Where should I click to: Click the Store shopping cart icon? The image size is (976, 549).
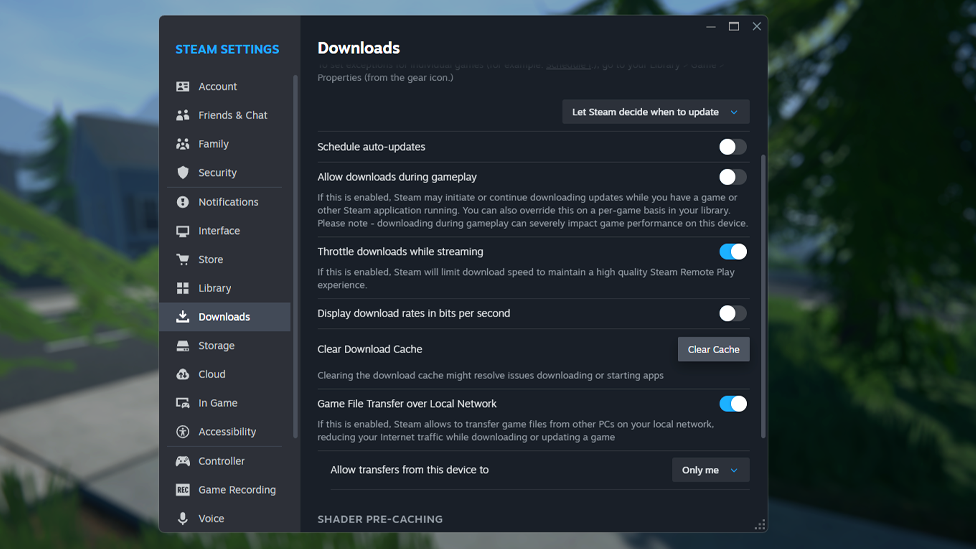coord(182,260)
